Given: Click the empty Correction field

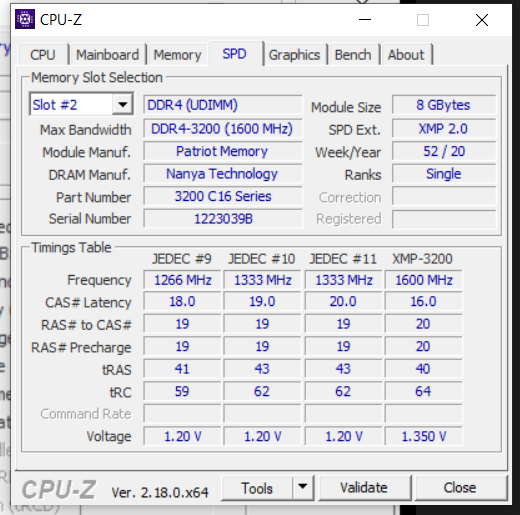Looking at the screenshot, I should (444, 196).
